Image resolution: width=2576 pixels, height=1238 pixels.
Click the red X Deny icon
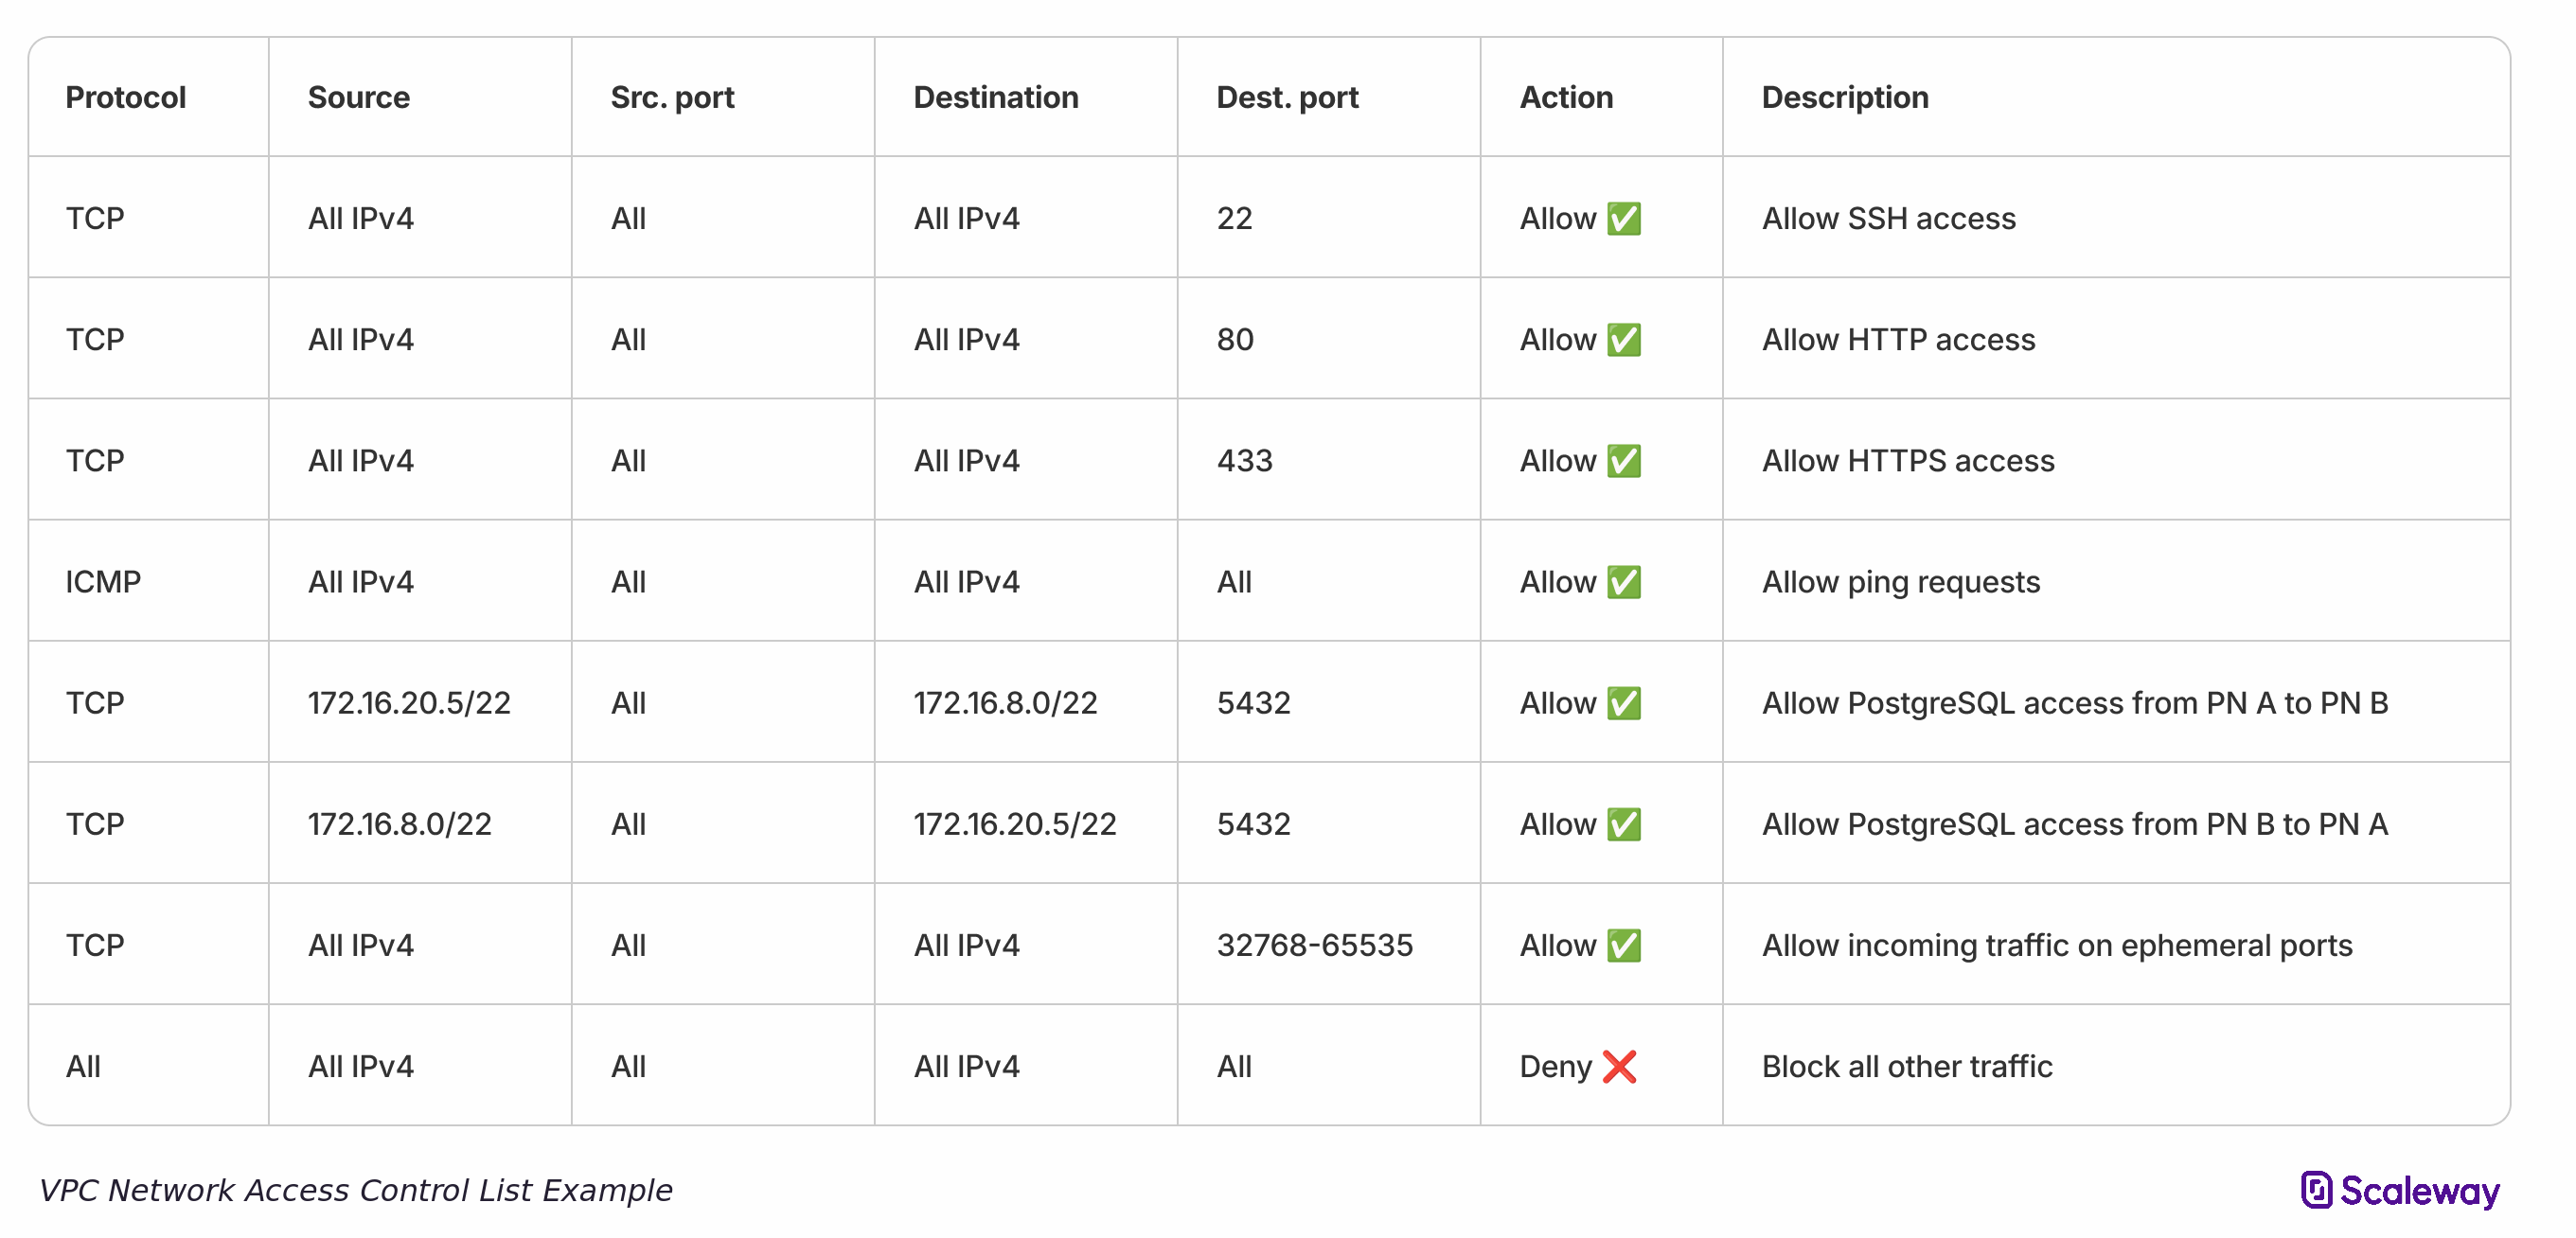1619,1066
